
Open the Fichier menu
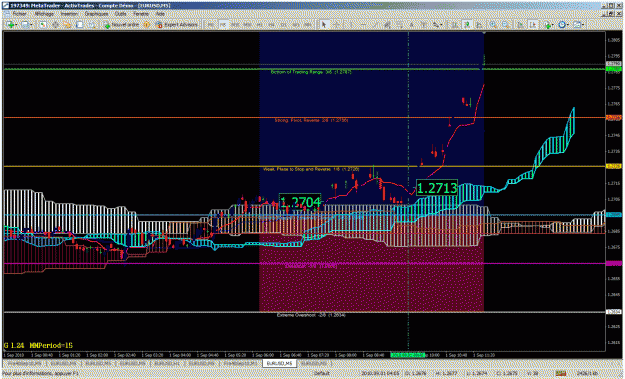point(19,14)
